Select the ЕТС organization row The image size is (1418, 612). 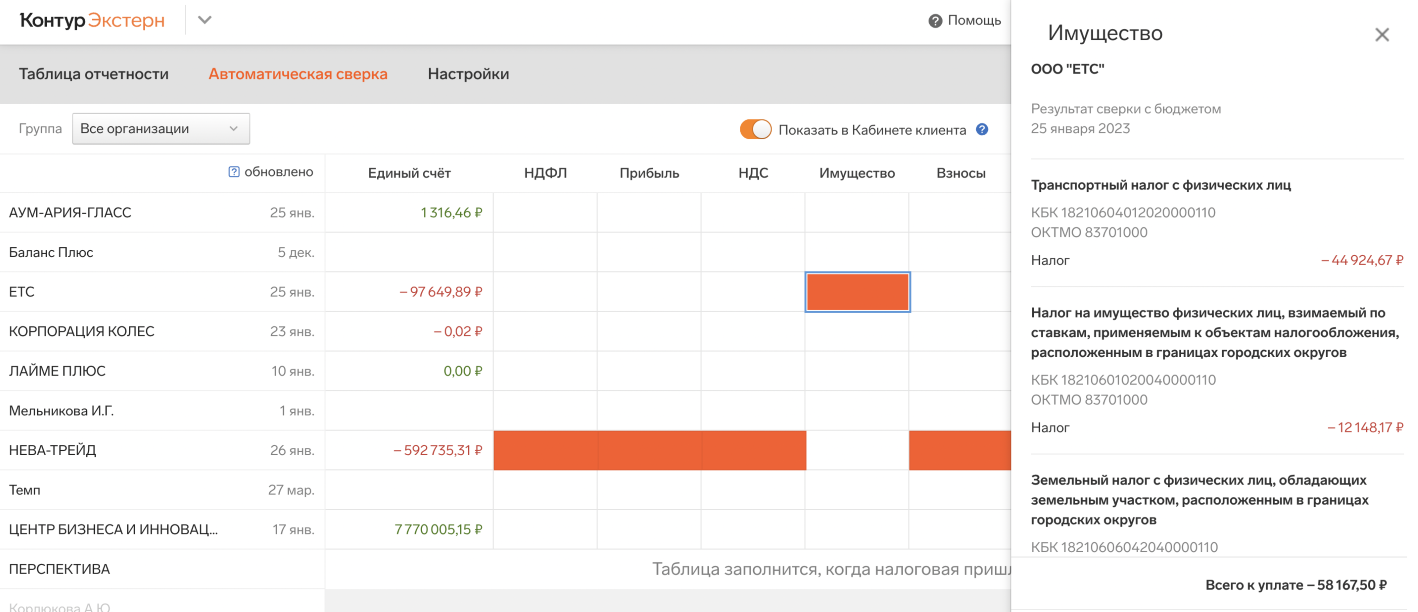click(162, 292)
